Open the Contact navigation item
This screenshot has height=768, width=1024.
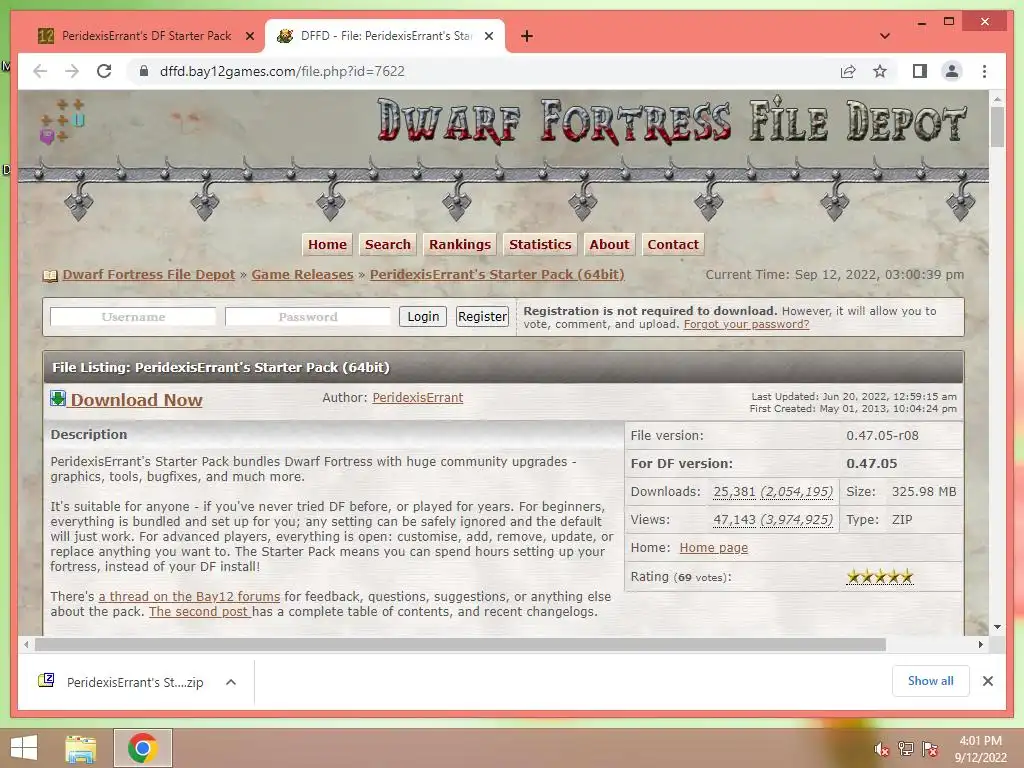pos(673,244)
